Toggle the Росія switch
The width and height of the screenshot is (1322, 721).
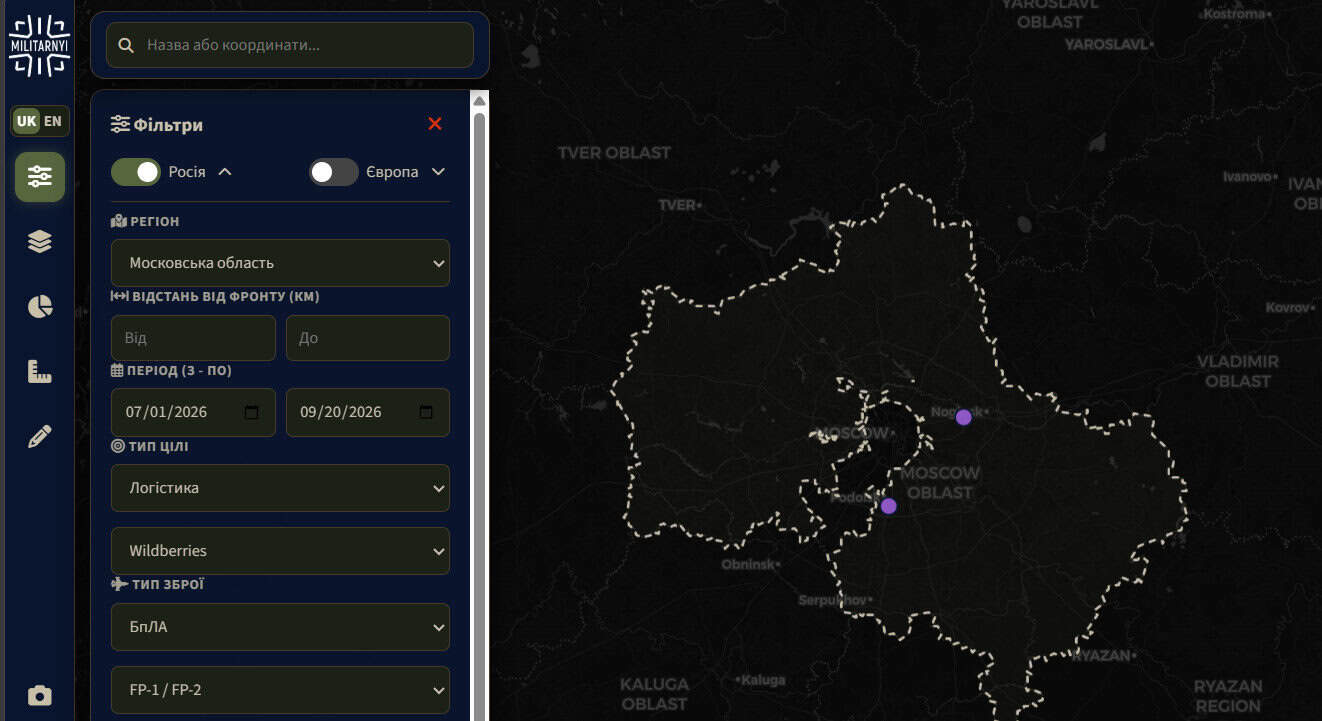coord(136,172)
